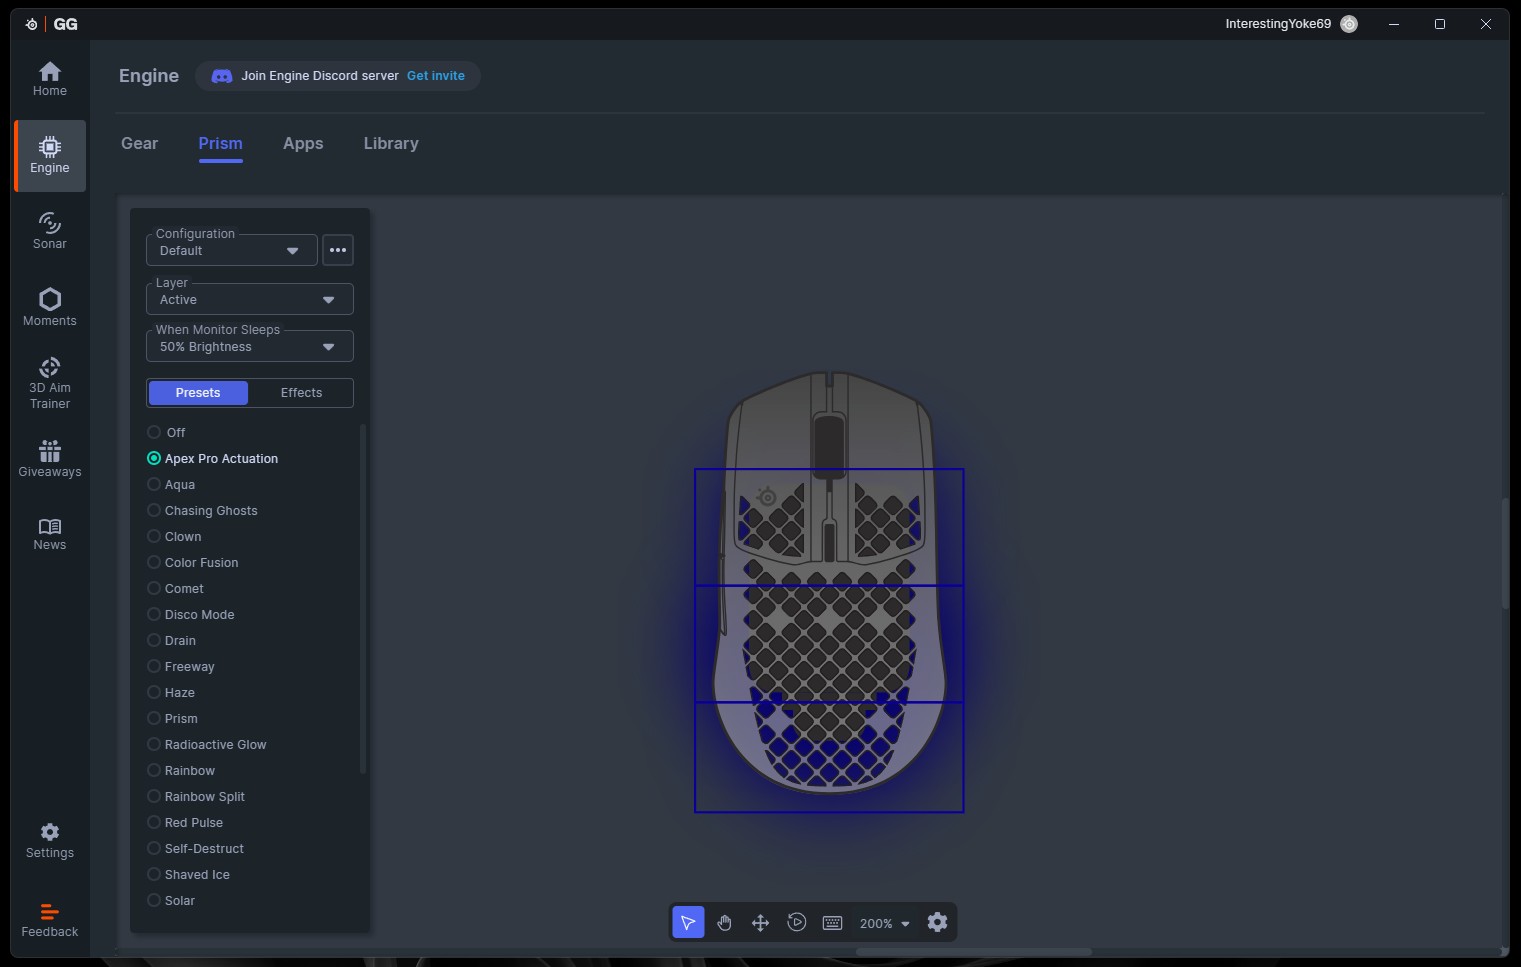The height and width of the screenshot is (967, 1521).
Task: Click the Get invite Discord link
Action: 435,76
